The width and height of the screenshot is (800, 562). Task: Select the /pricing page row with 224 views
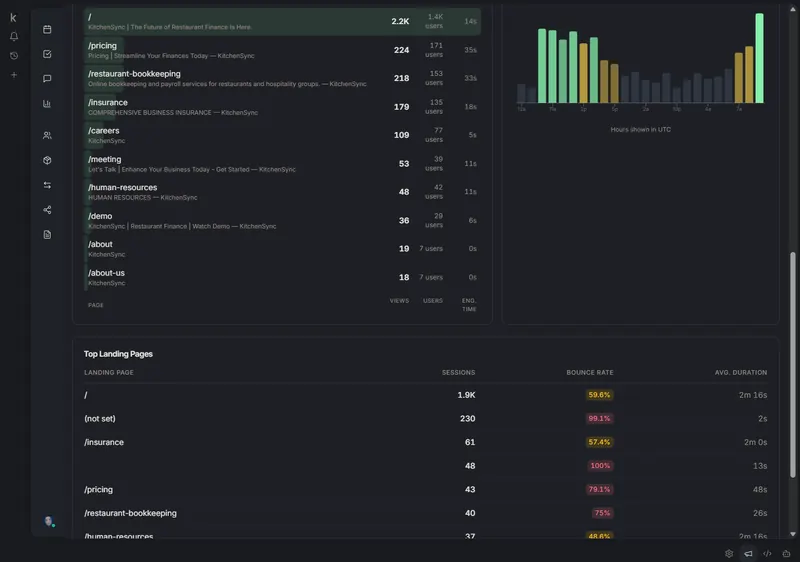[x=282, y=50]
